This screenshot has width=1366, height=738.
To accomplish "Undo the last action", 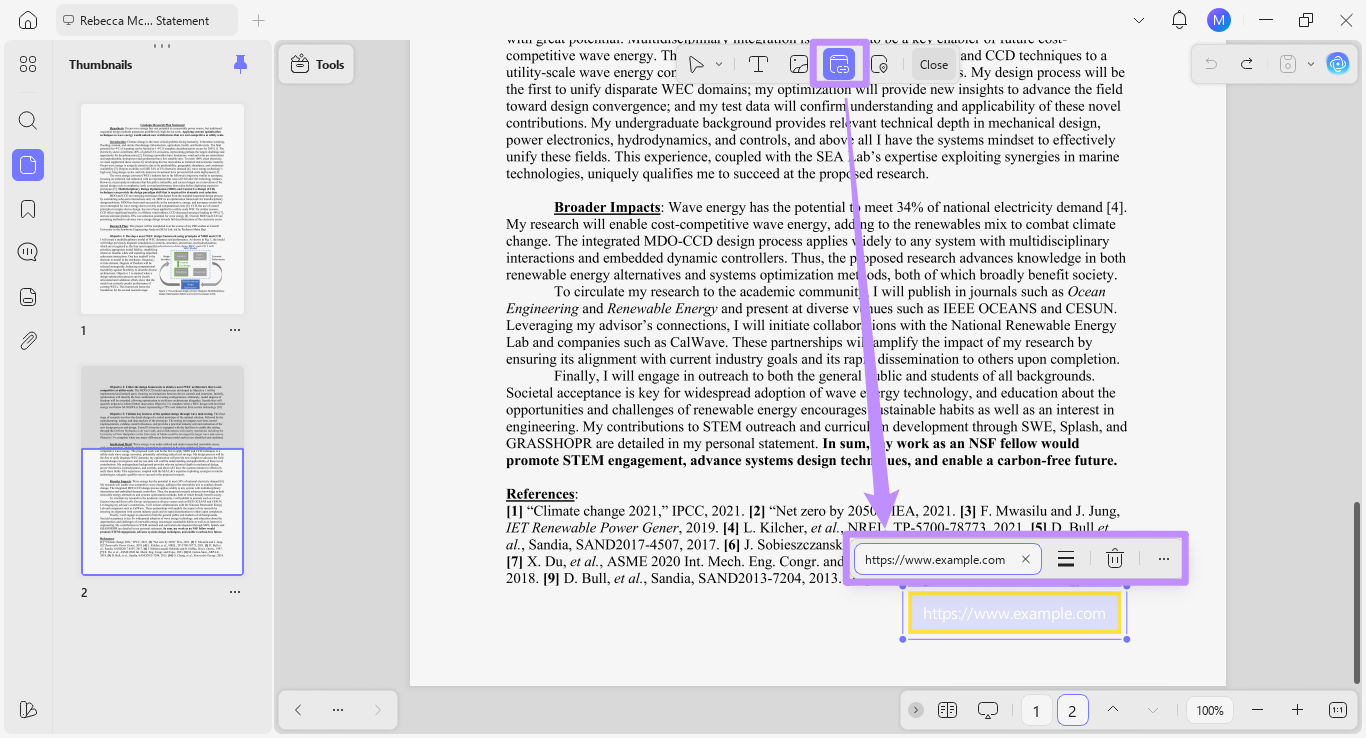I will (x=1211, y=64).
